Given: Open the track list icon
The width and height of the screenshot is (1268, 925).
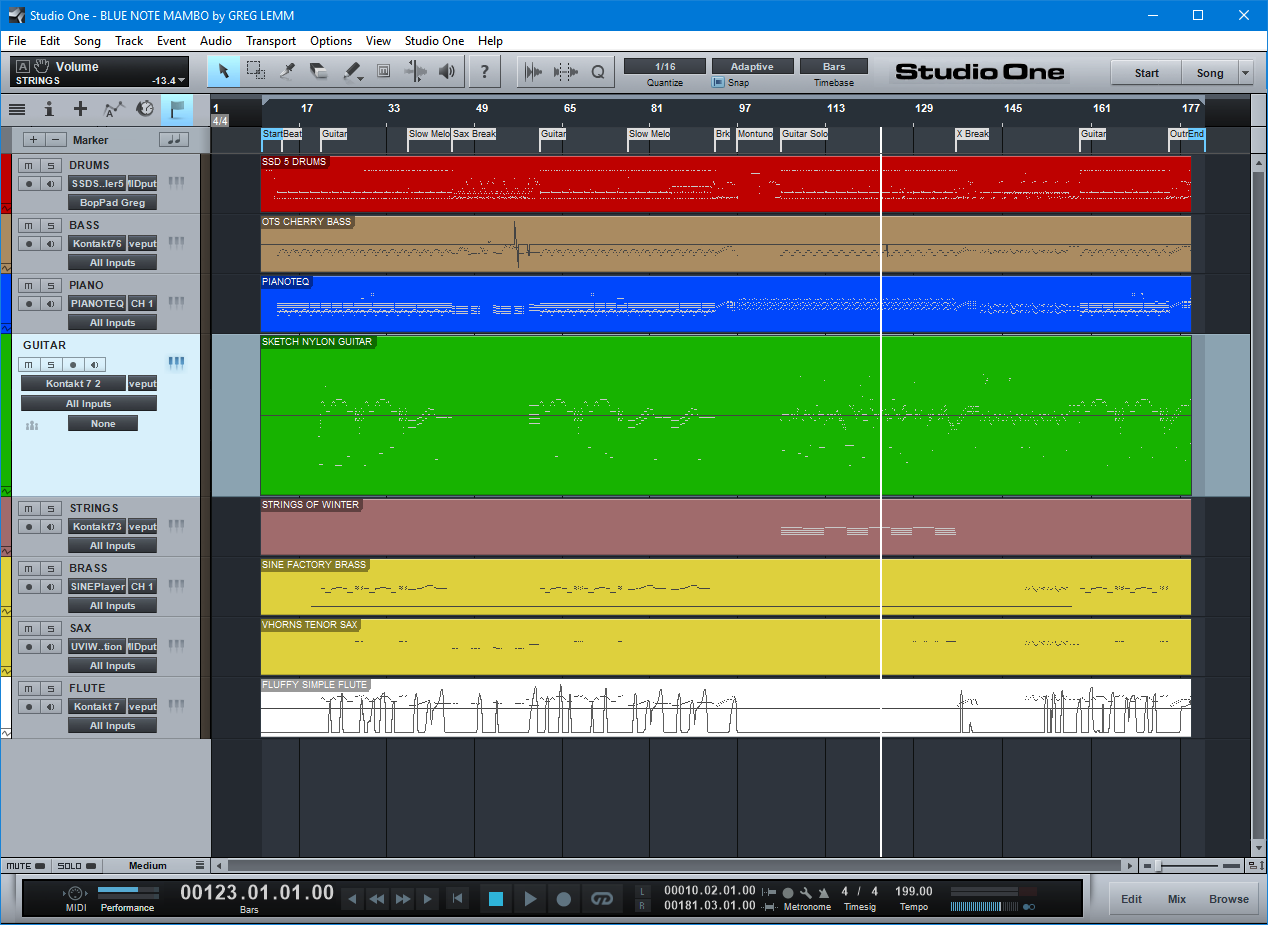Looking at the screenshot, I should (x=17, y=109).
